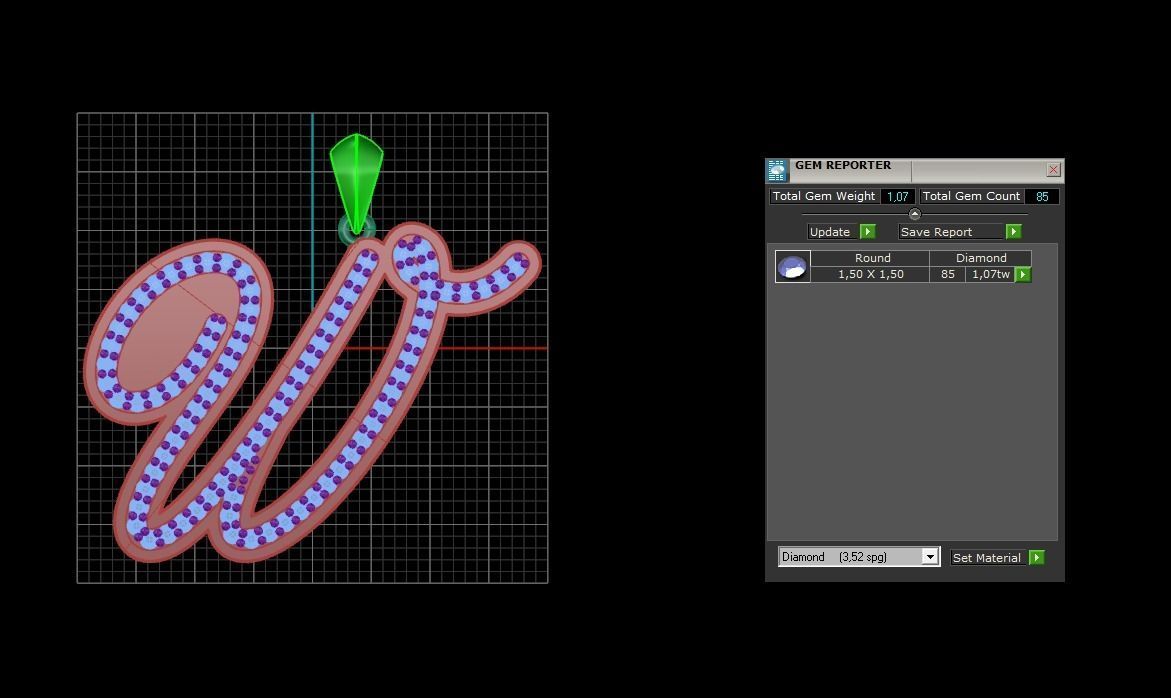Open the Diamond (3,52 spg) material dropdown

[x=858, y=557]
